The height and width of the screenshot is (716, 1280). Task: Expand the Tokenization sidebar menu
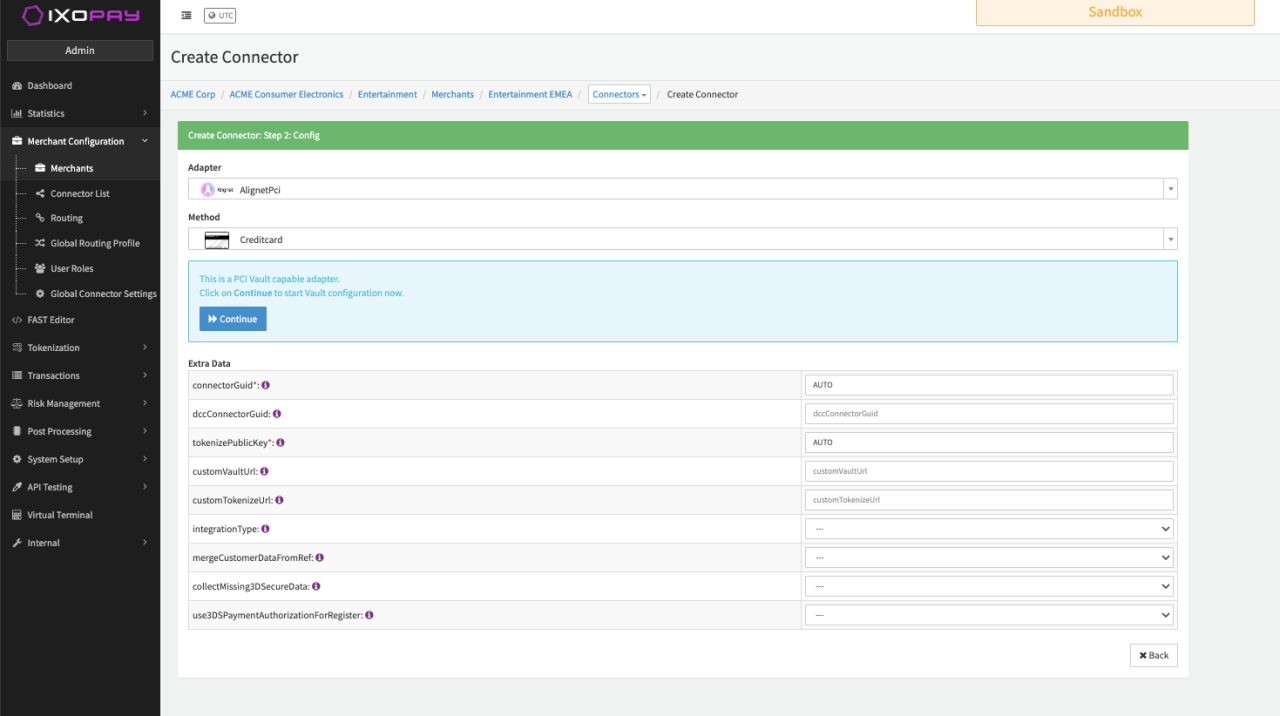coord(80,348)
